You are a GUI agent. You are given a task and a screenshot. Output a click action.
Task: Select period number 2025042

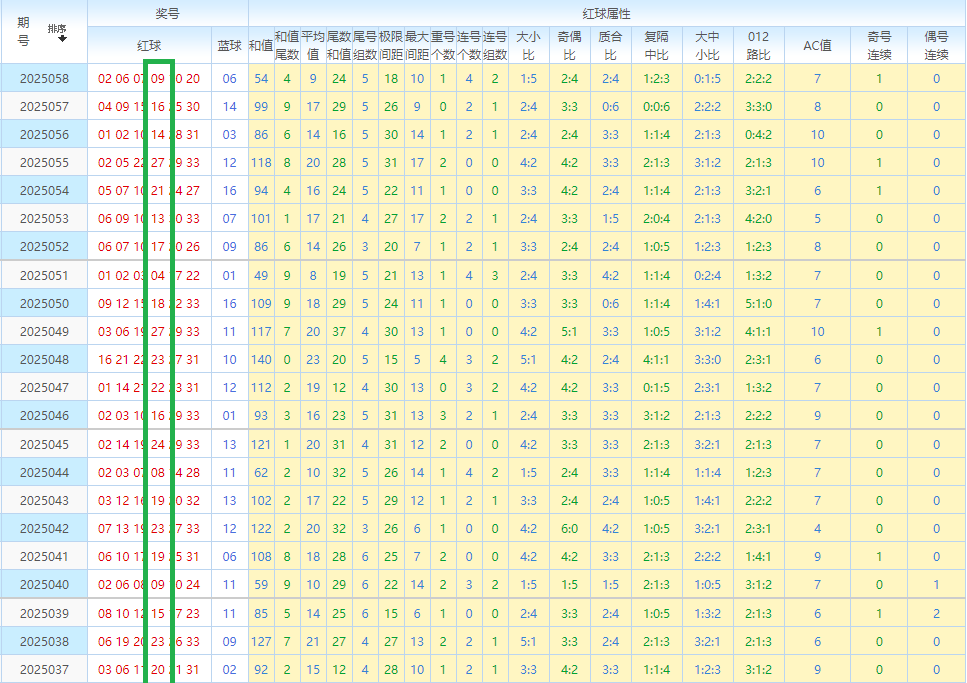click(44, 528)
